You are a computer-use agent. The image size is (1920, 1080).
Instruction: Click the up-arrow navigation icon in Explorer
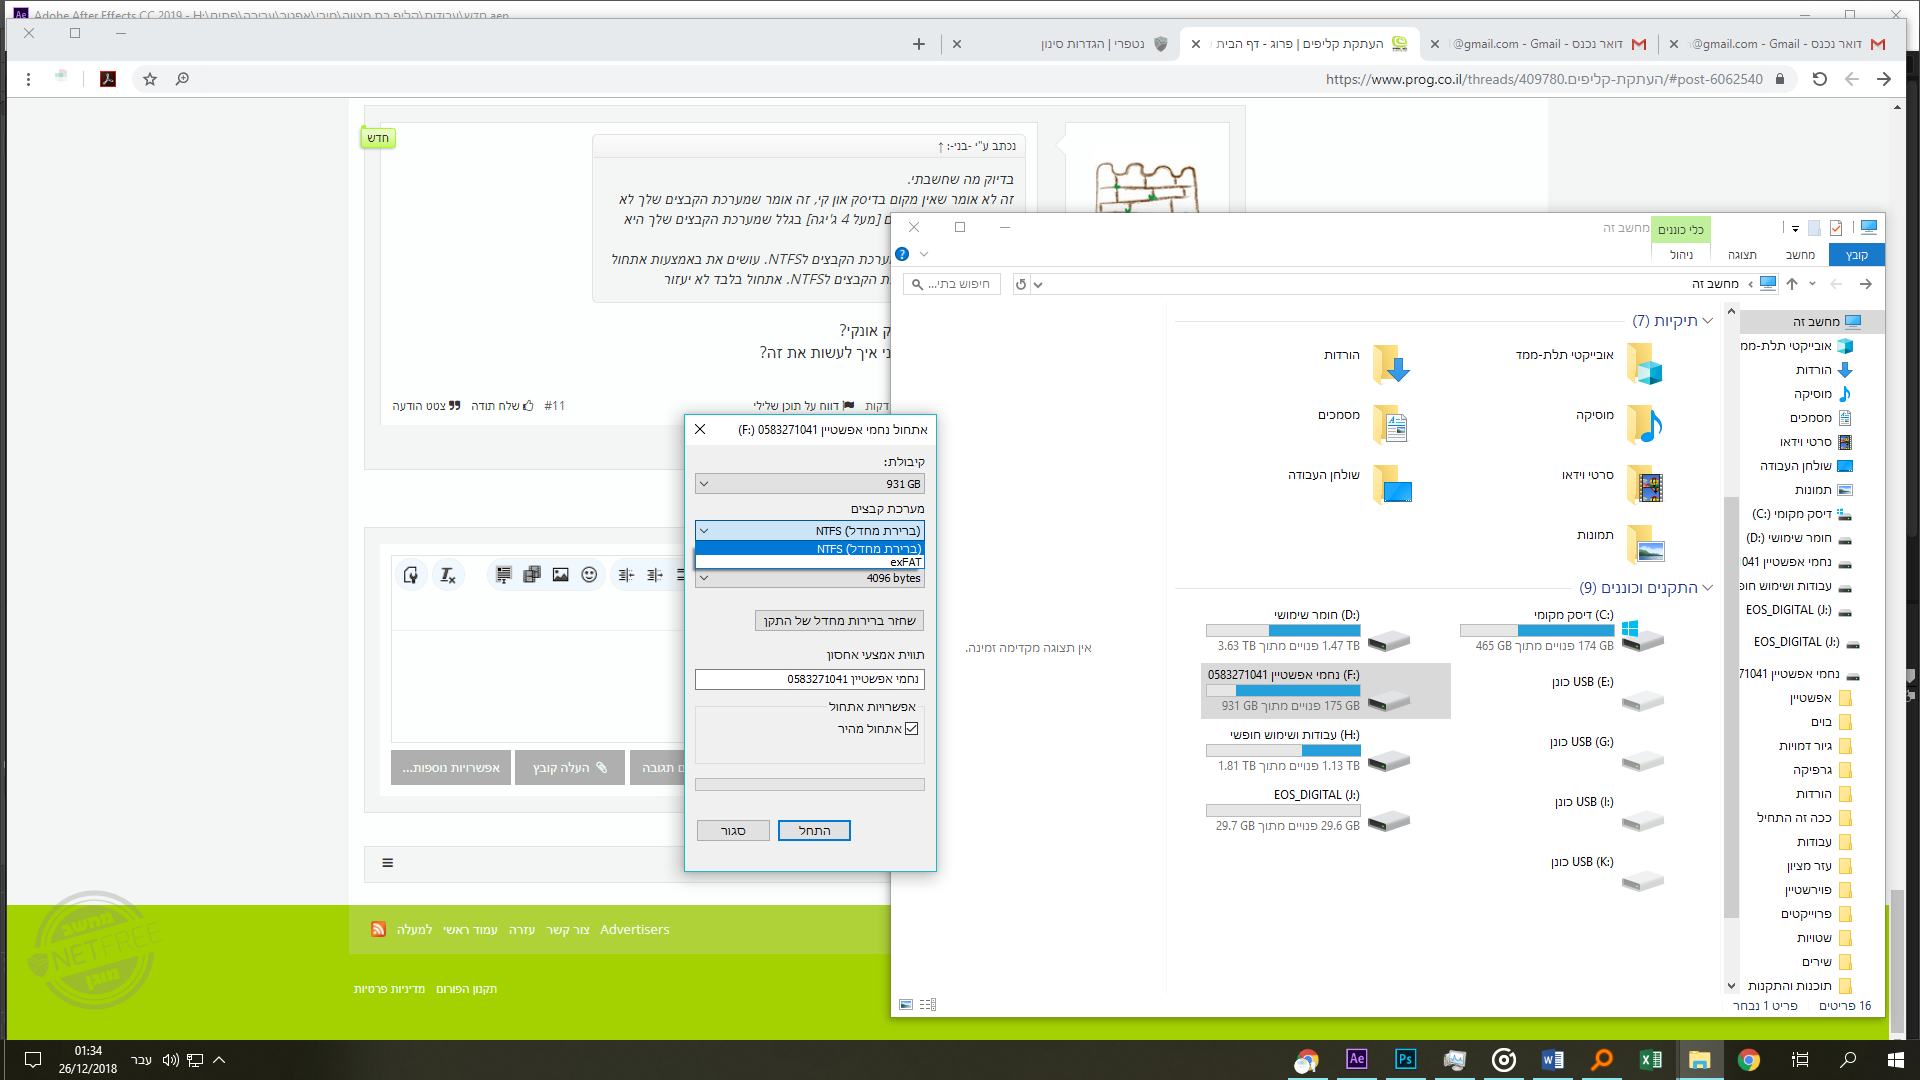[1792, 284]
